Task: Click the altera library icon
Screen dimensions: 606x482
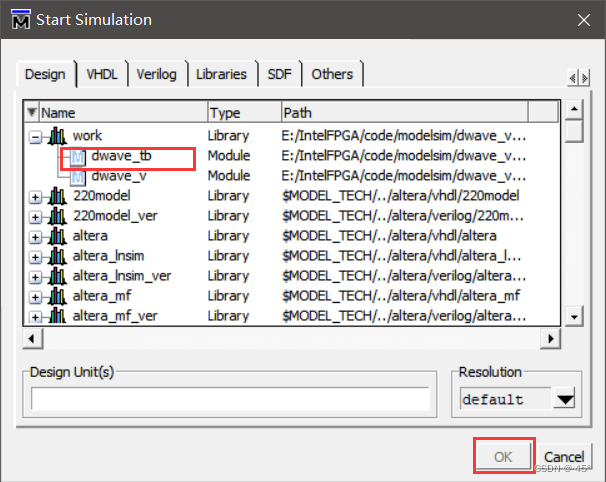Action: click(57, 236)
